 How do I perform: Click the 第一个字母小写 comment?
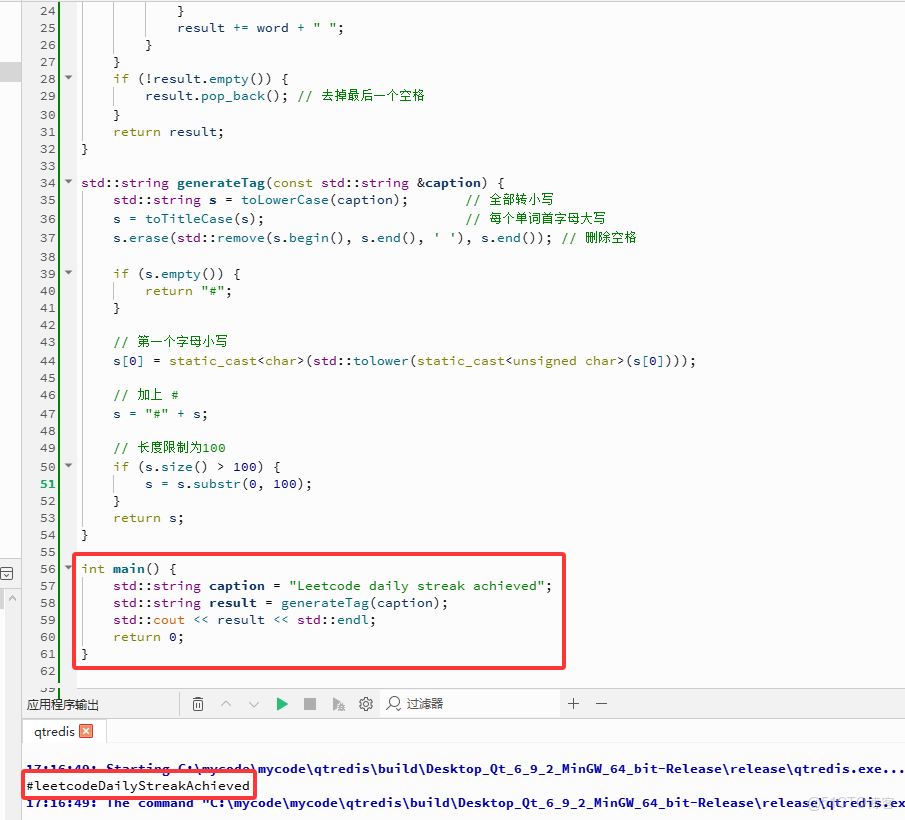click(170, 341)
